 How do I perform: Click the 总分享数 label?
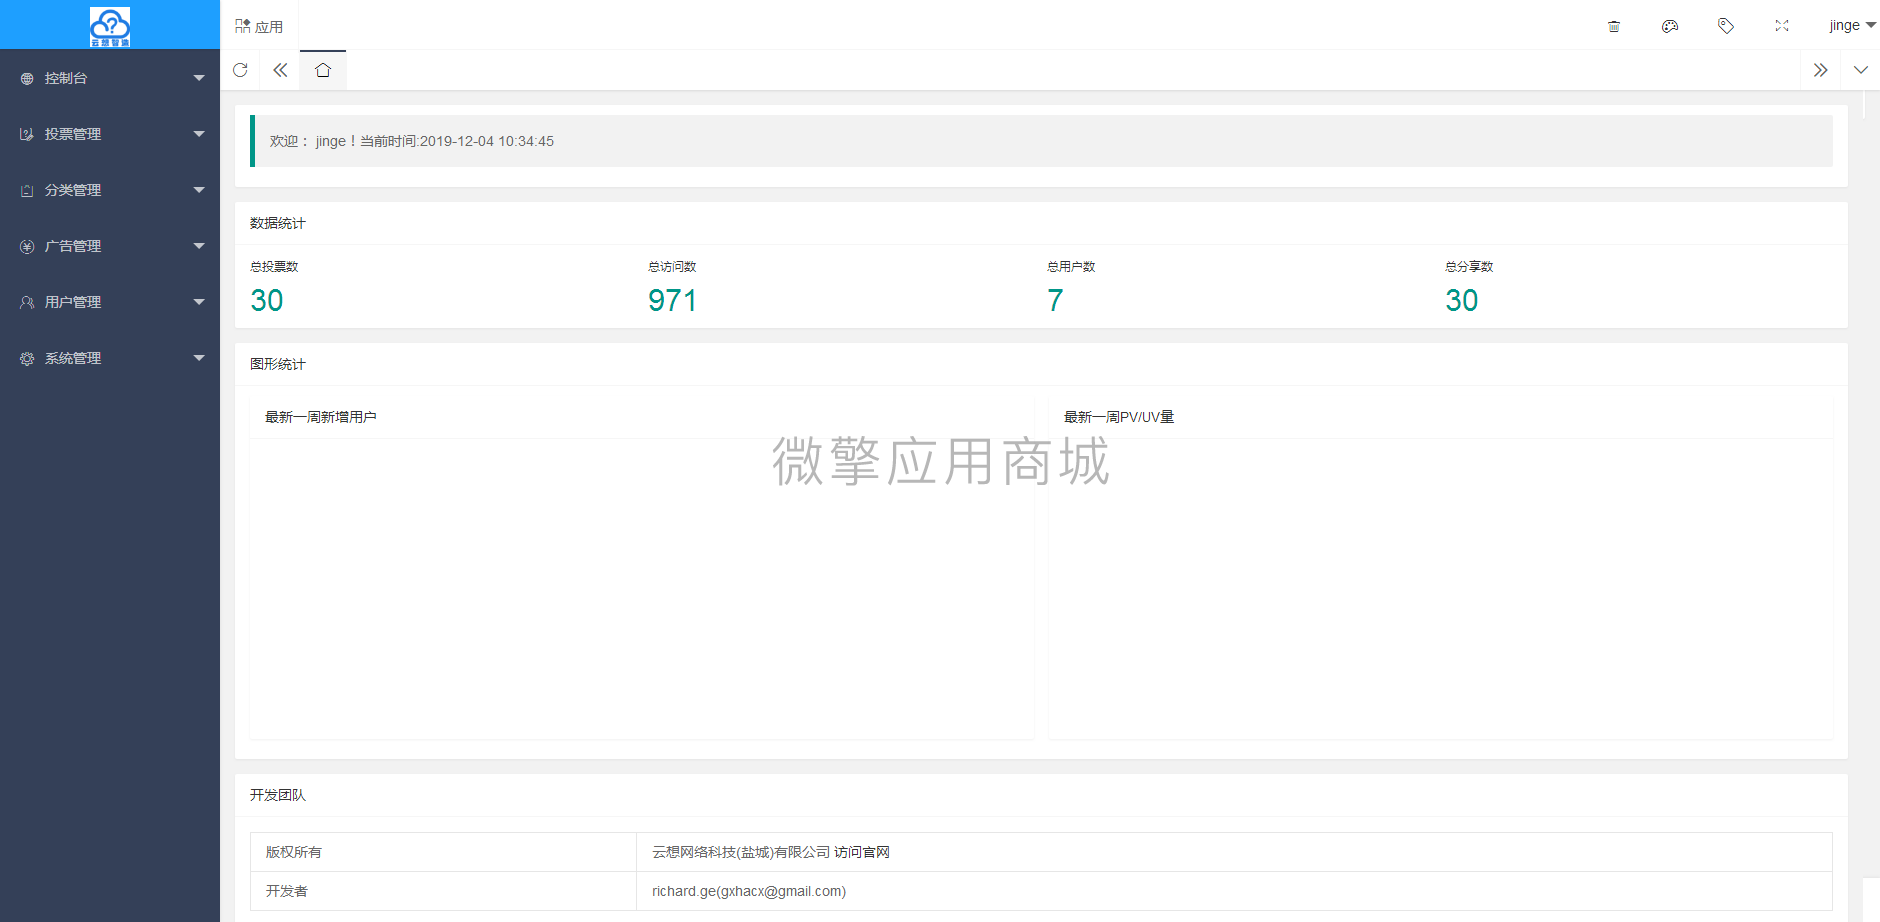pos(1469,266)
